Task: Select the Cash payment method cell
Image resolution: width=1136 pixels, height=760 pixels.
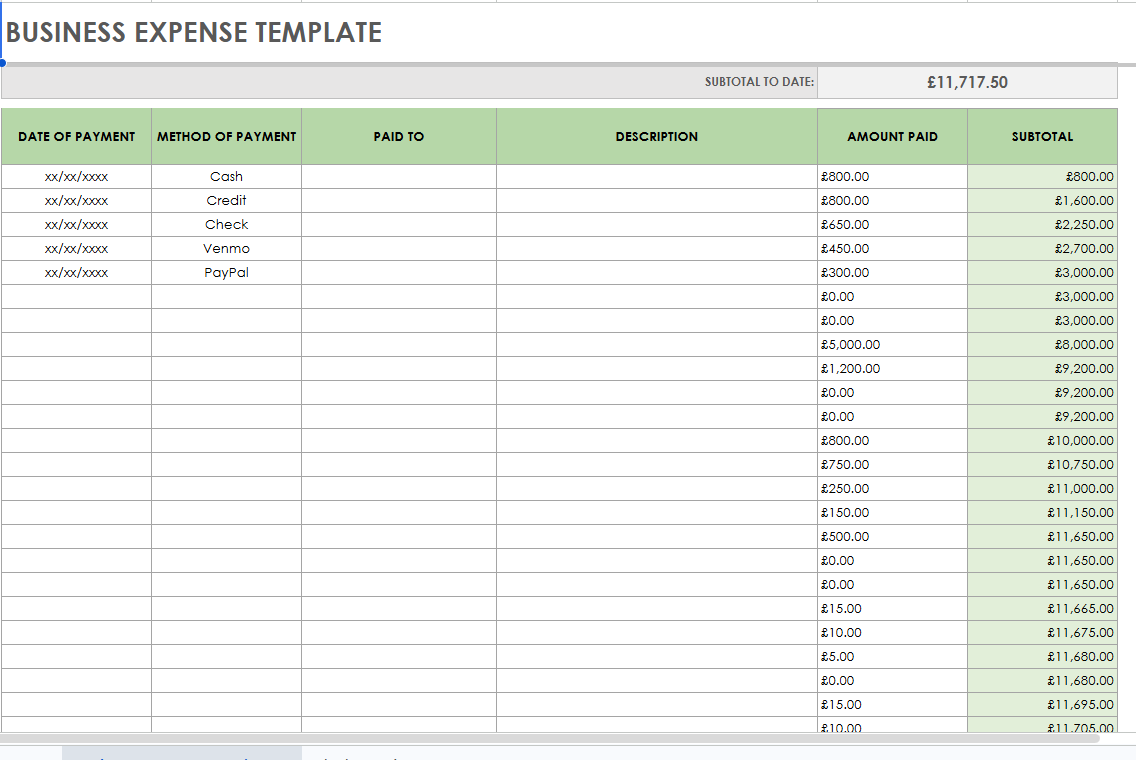Action: point(226,176)
